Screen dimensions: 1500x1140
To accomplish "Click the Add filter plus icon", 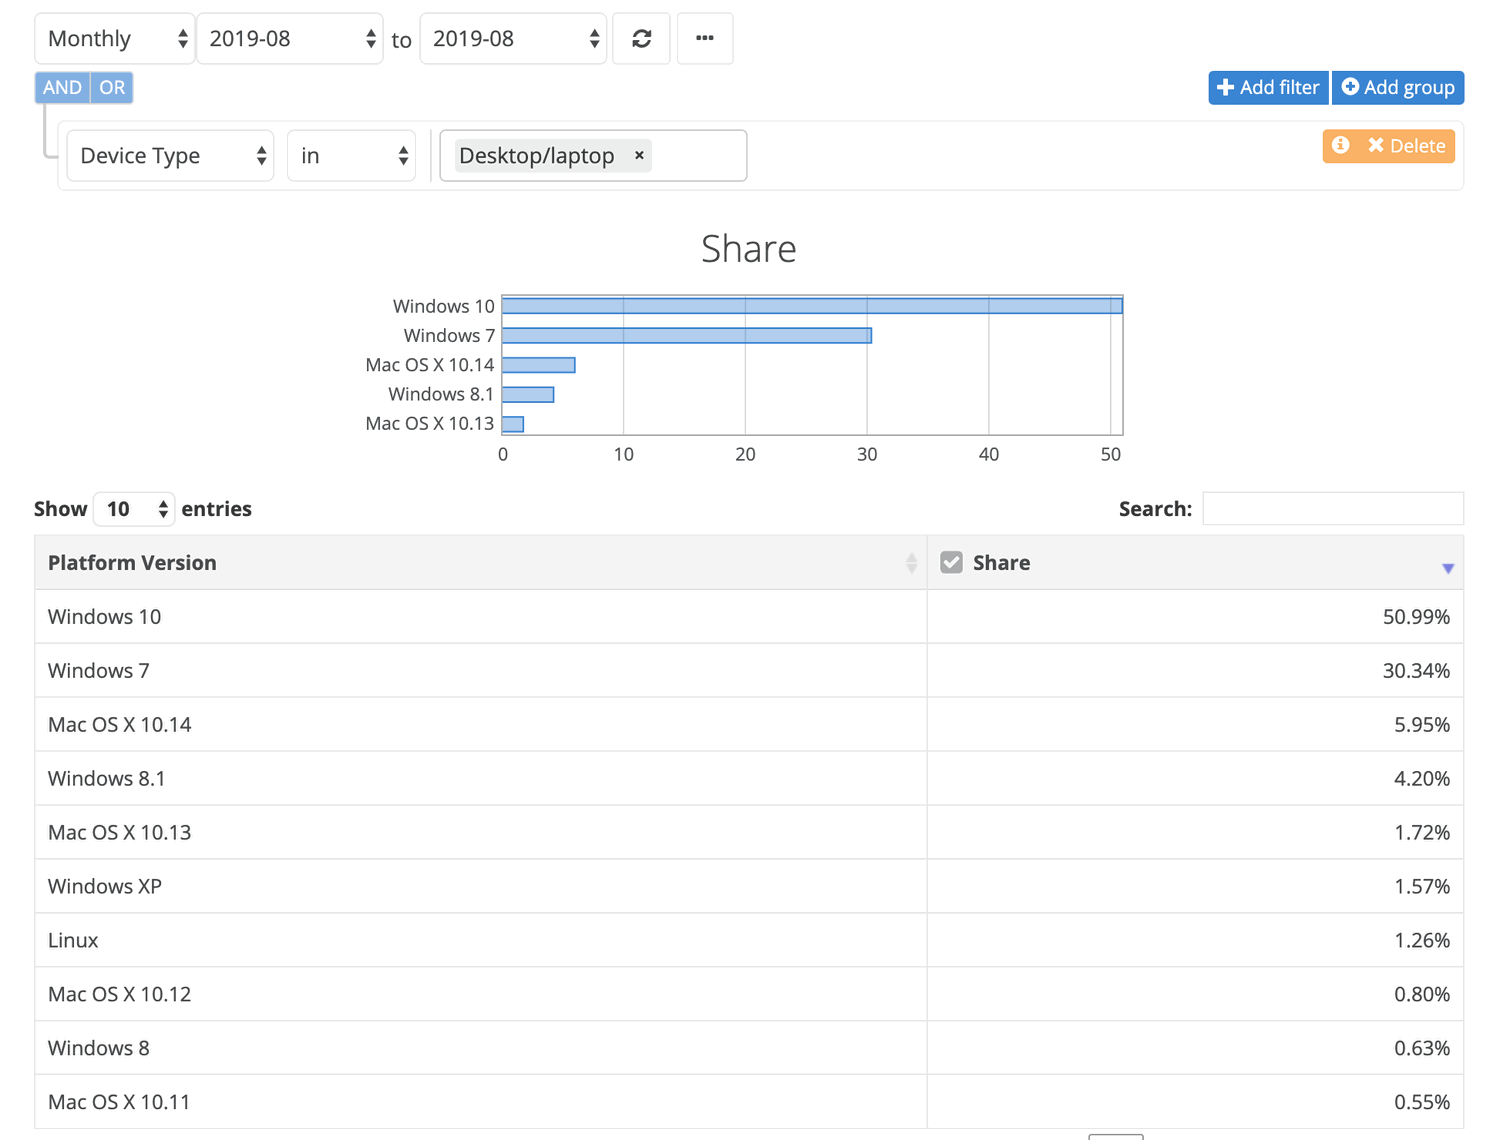I will pyautogui.click(x=1227, y=87).
